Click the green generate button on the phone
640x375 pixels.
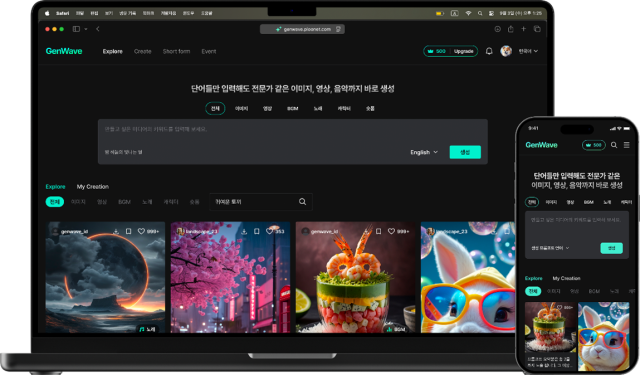pos(611,248)
